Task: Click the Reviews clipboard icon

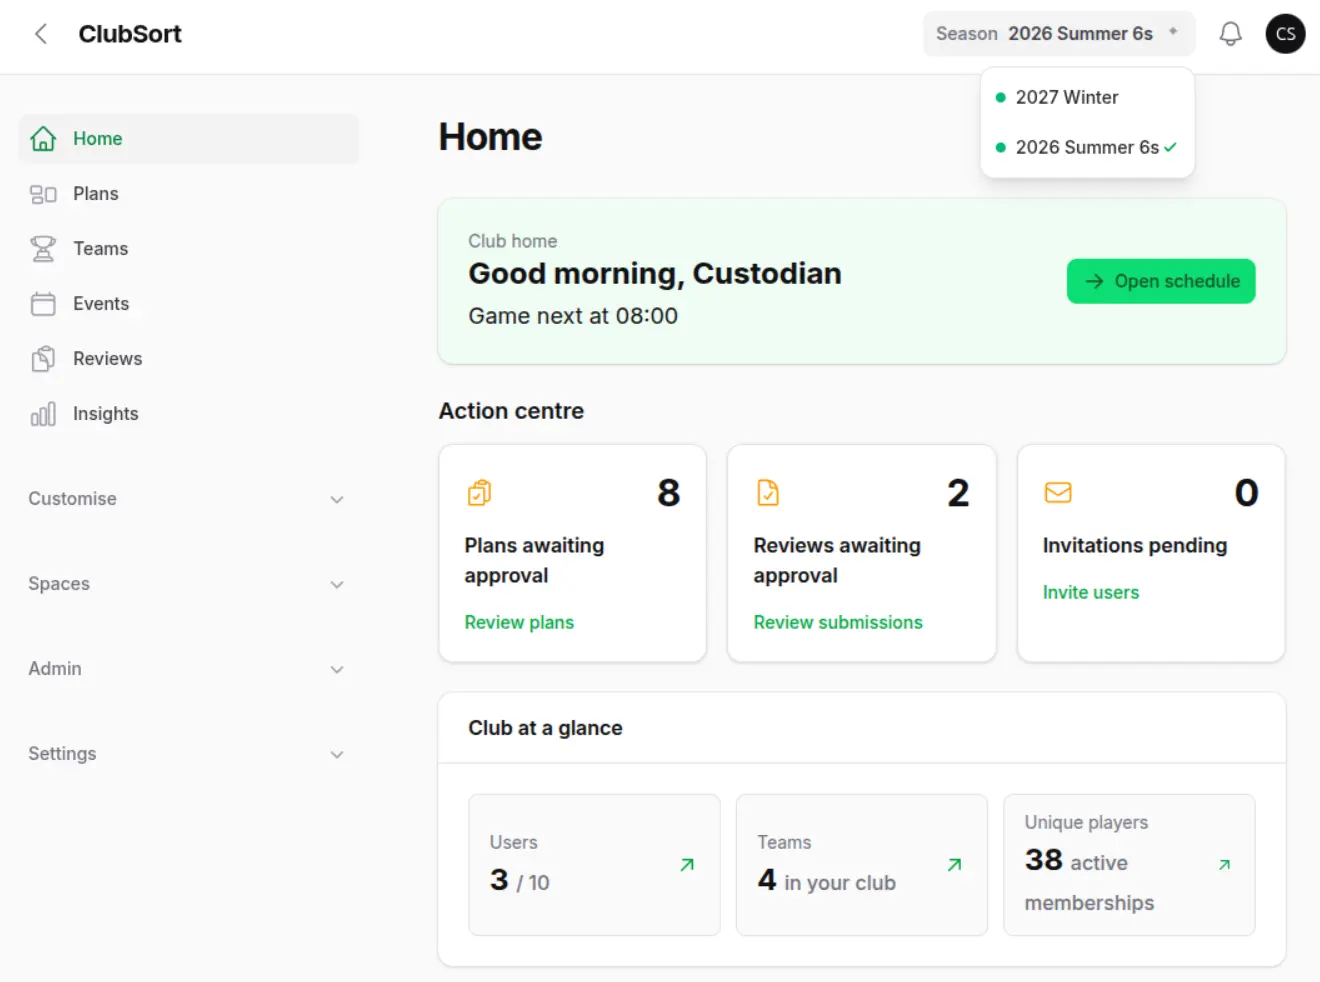Action: (43, 359)
